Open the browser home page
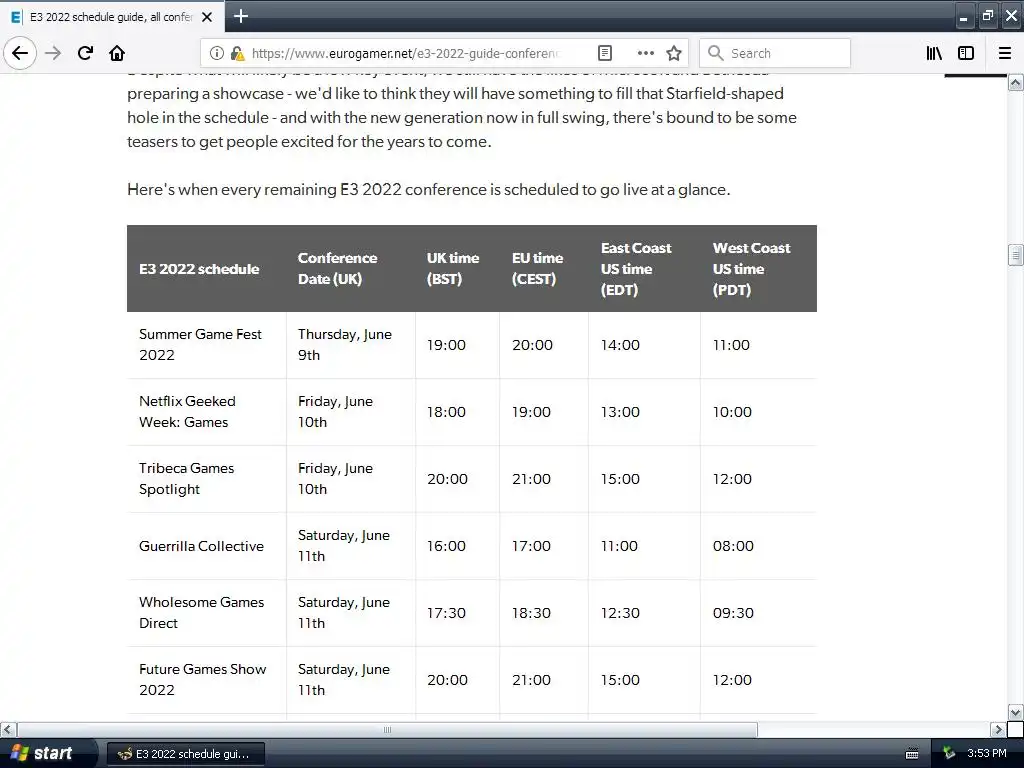Image resolution: width=1024 pixels, height=768 pixels. (x=117, y=53)
